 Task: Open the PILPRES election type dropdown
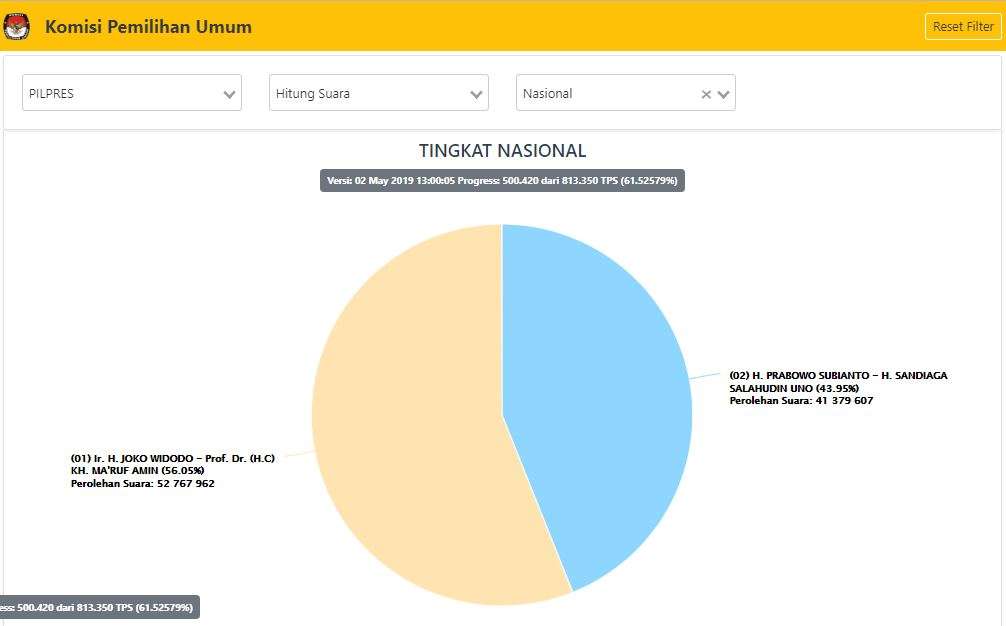pos(120,93)
